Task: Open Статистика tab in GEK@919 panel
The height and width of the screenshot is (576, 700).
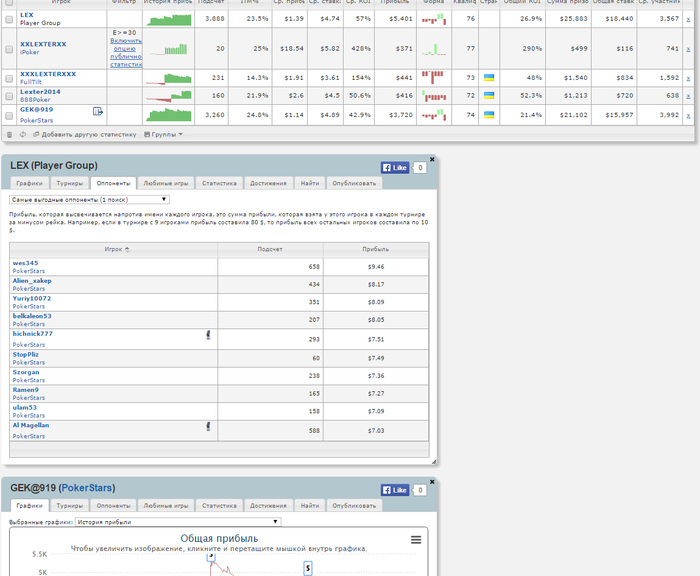Action: [x=219, y=505]
